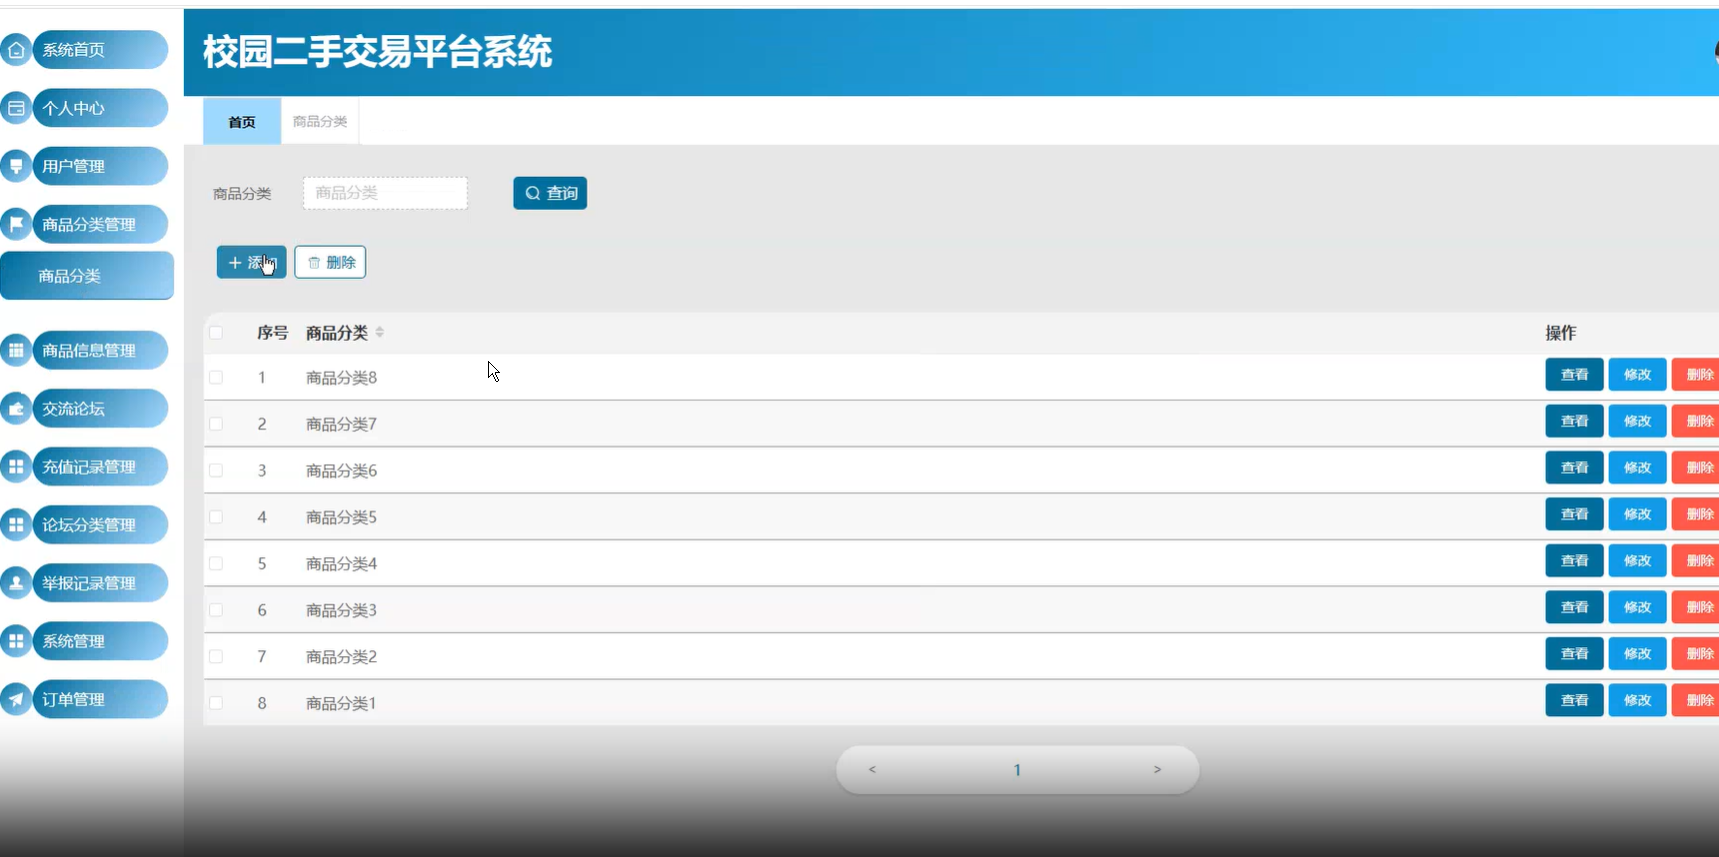Screen dimensions: 1719x857
Task: Click 查看 for 商品分类7
Action: [1574, 421]
